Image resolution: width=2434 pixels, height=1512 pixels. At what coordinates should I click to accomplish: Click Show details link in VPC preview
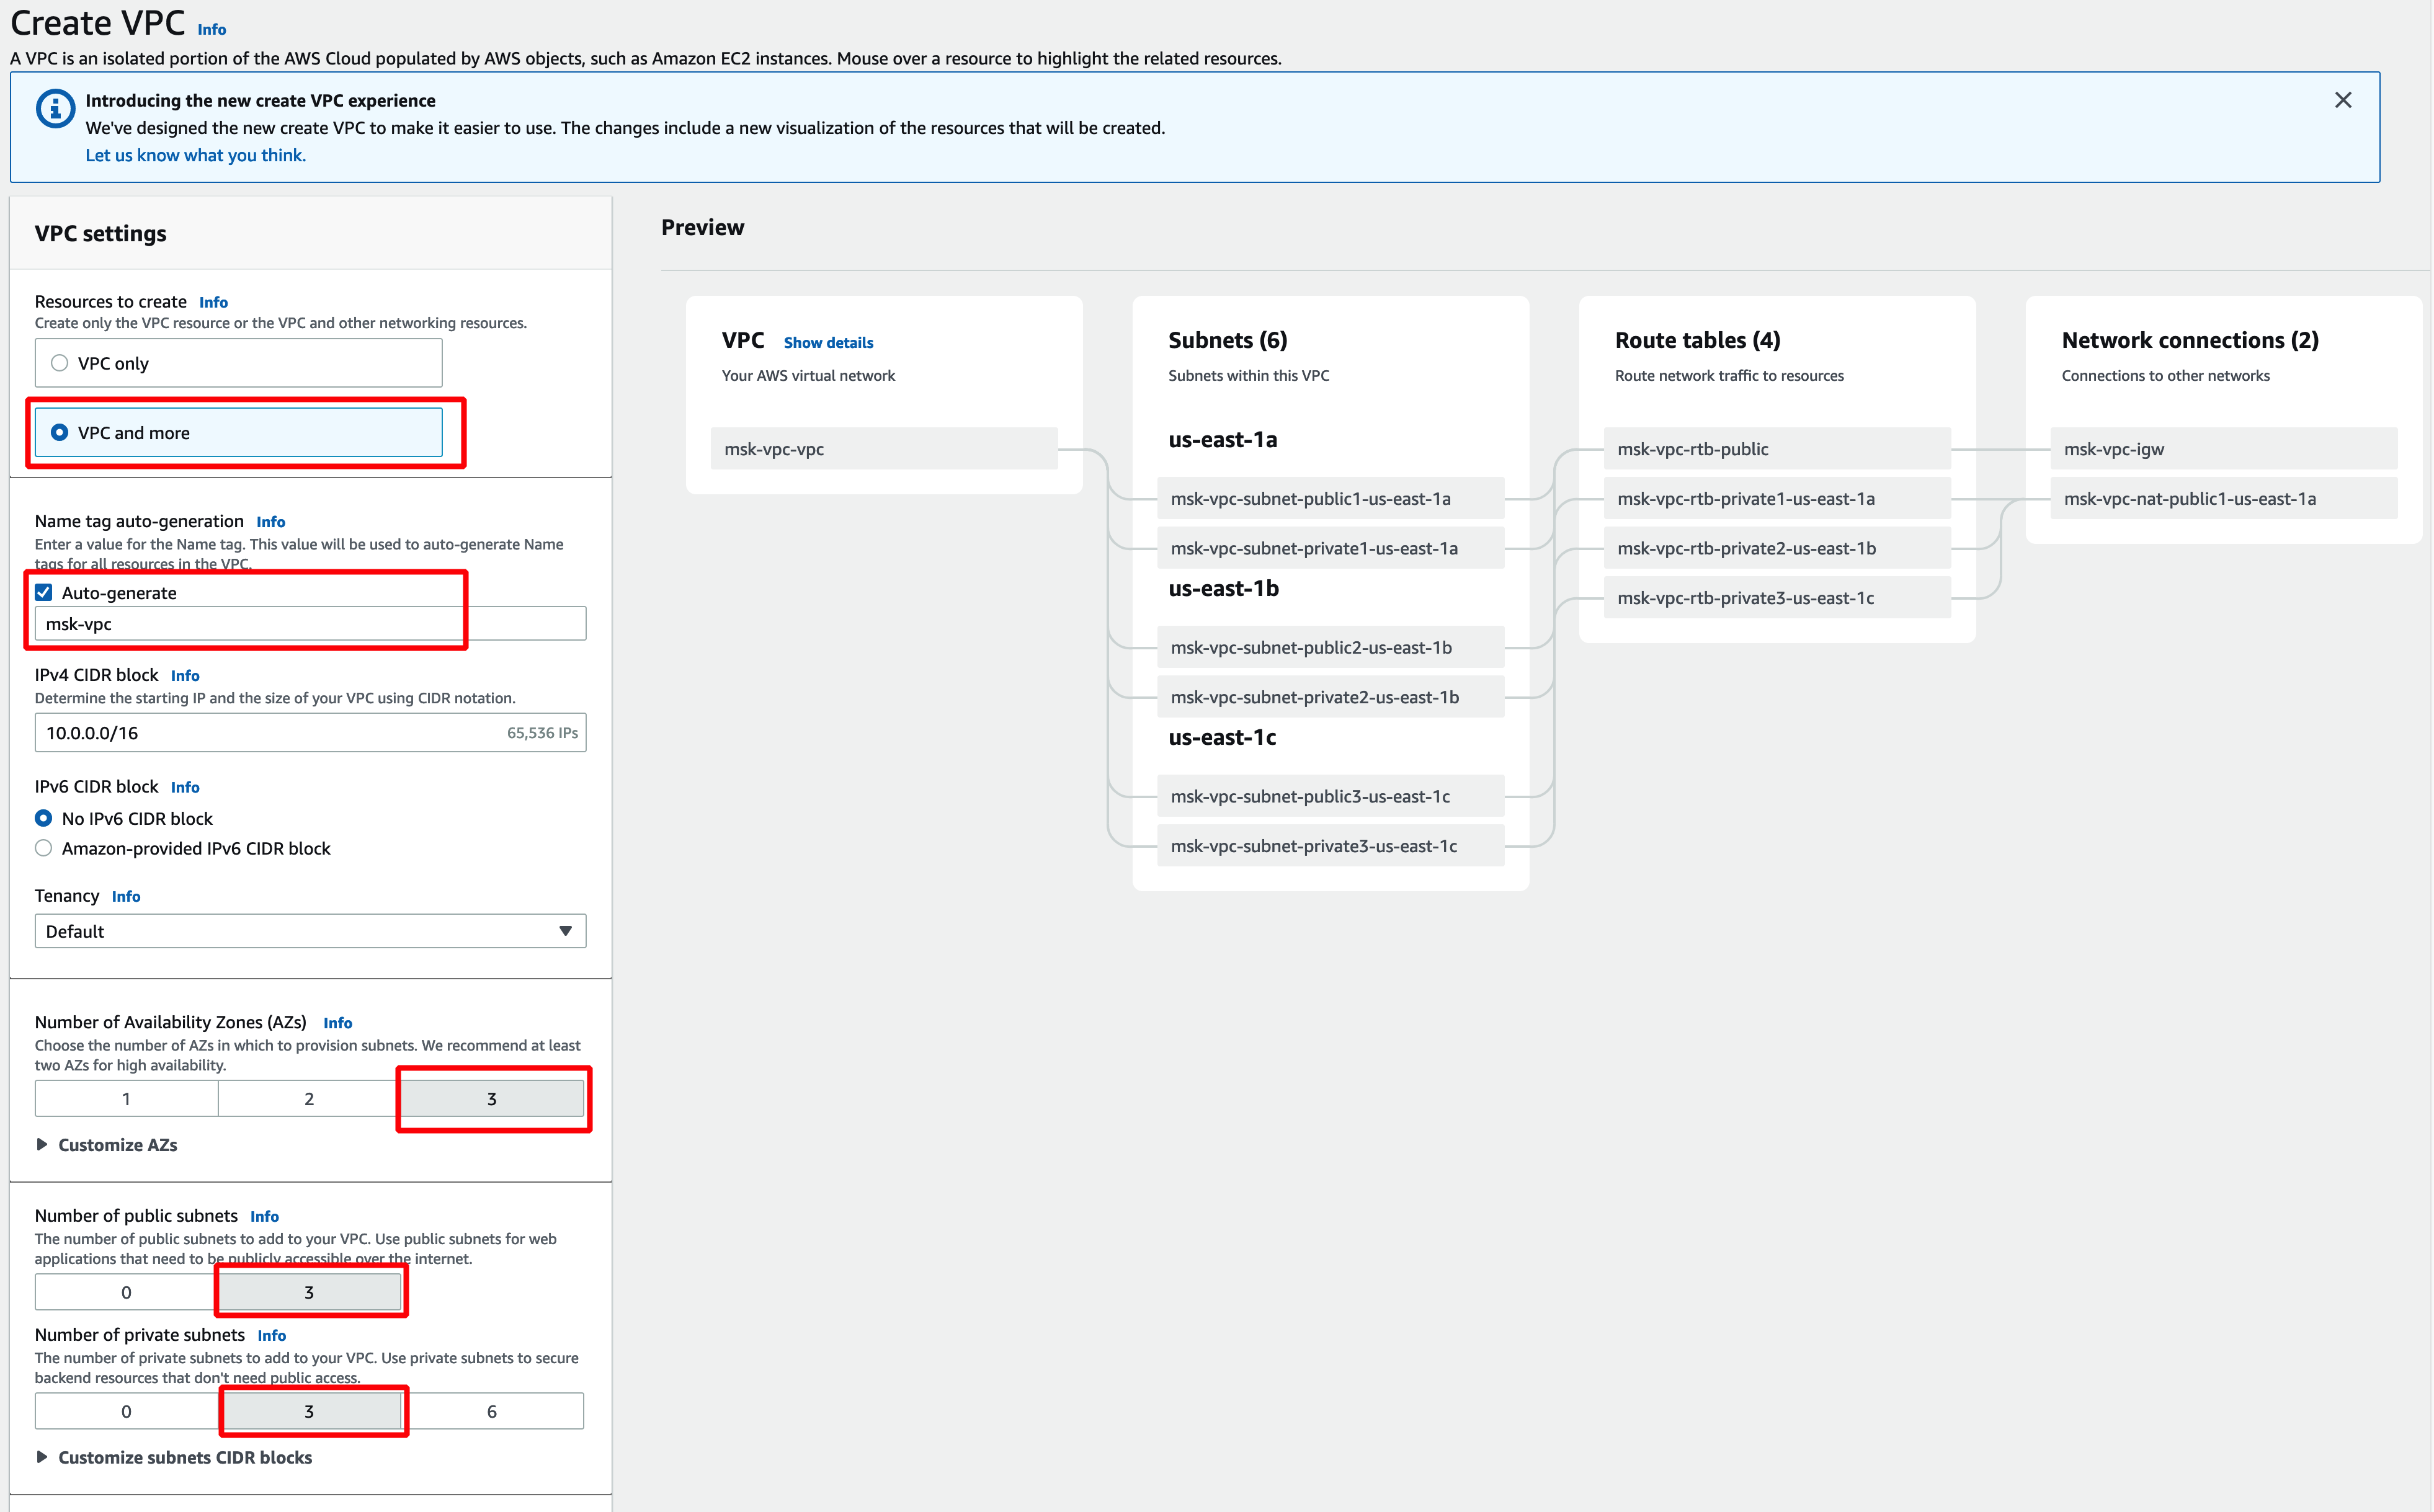(x=828, y=343)
